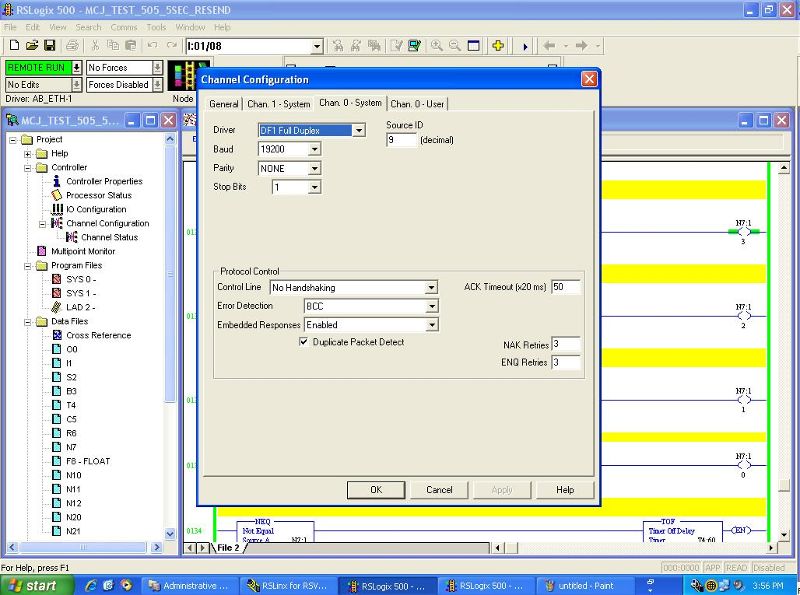Open the Control Line dropdown
Image resolution: width=800 pixels, height=595 pixels.
click(x=432, y=287)
